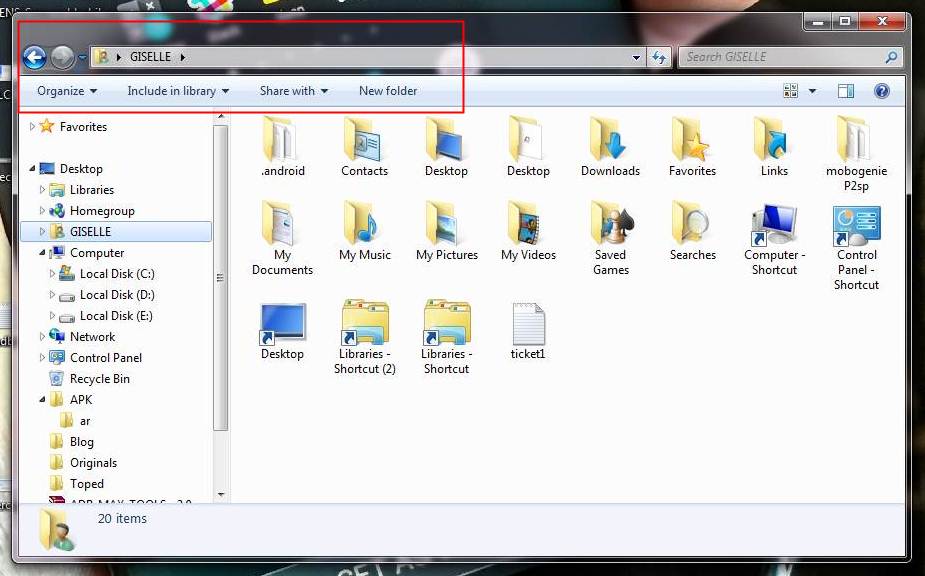Open the Share with menu

coord(292,90)
